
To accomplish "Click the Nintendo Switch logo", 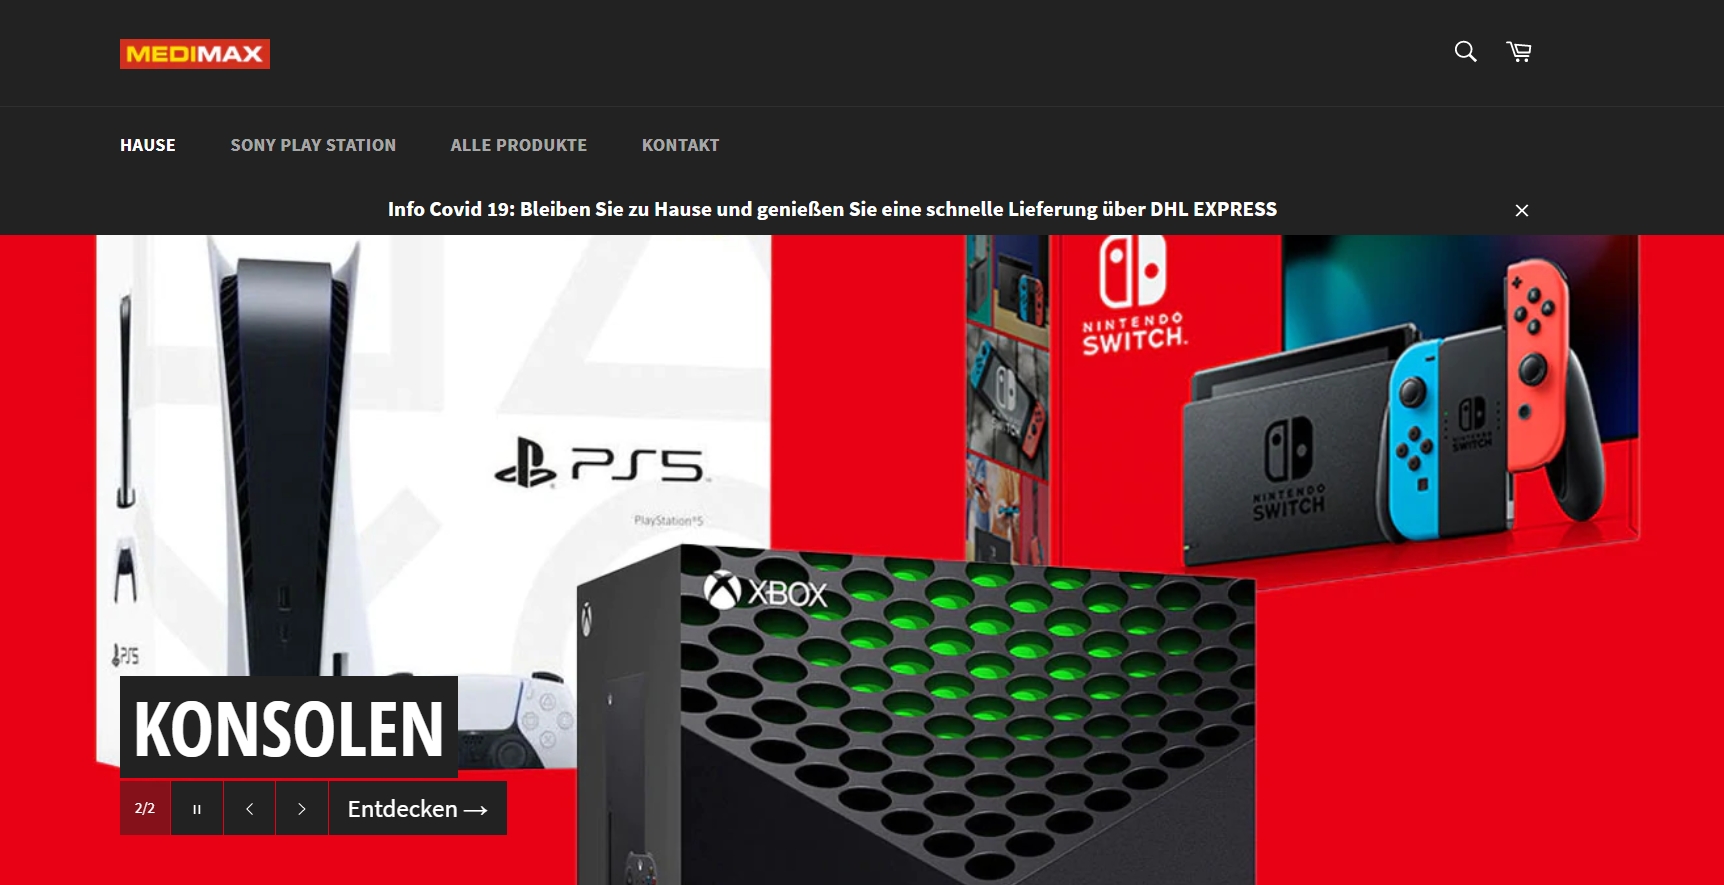I will click(x=1134, y=295).
